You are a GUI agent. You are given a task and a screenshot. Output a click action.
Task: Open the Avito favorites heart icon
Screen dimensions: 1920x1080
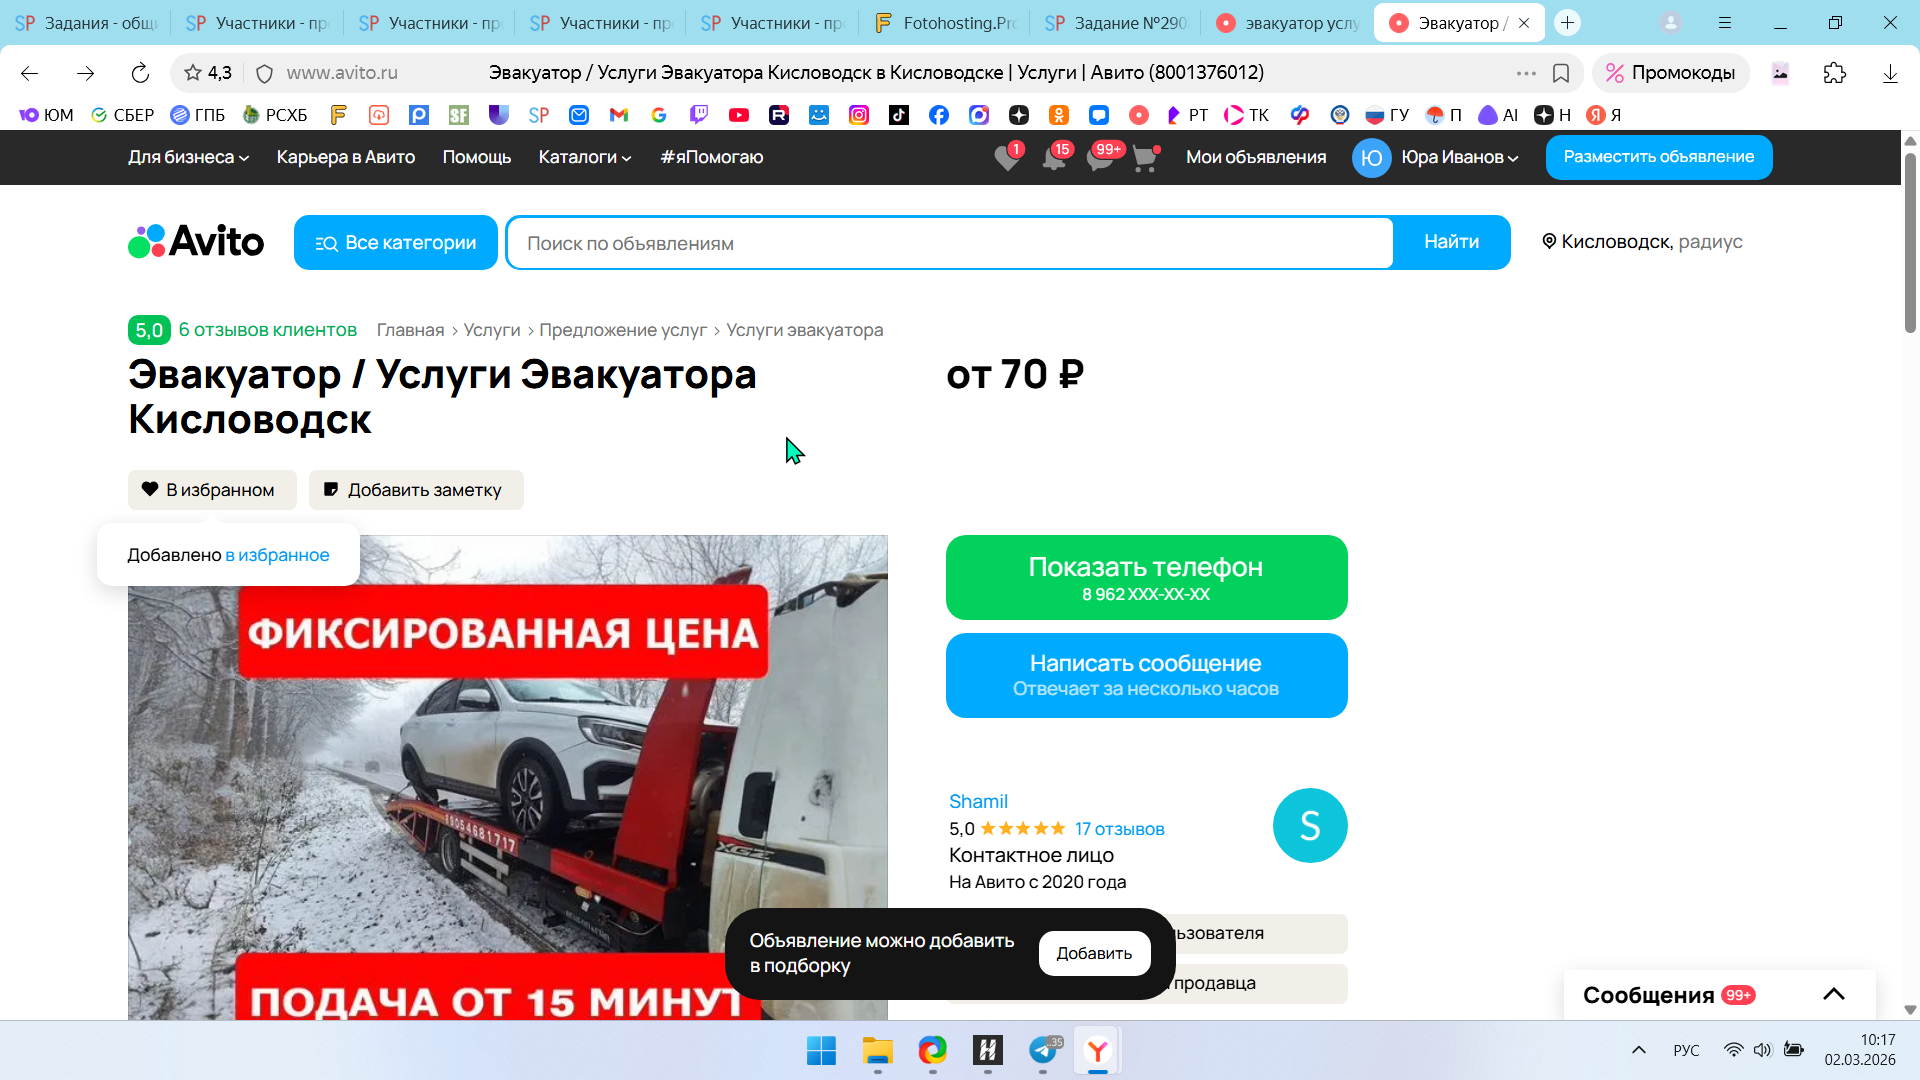[x=1007, y=158]
